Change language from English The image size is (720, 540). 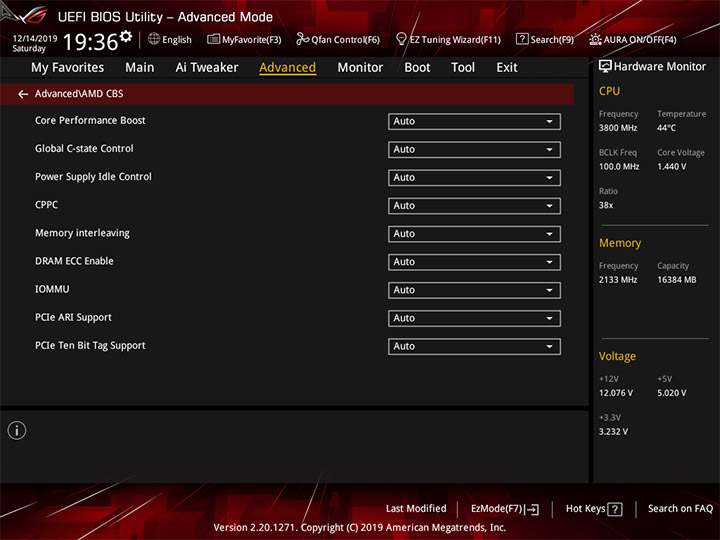point(177,39)
